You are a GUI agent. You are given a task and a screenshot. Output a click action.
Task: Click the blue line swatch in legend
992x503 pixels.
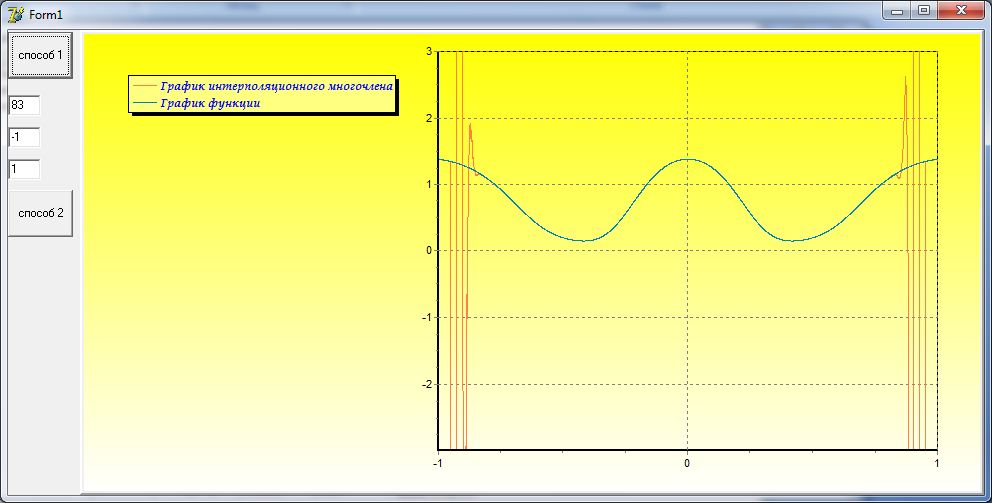point(145,102)
